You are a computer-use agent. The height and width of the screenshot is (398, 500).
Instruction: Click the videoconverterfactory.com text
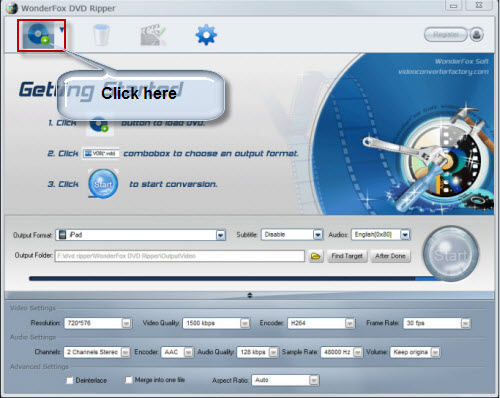[443, 72]
